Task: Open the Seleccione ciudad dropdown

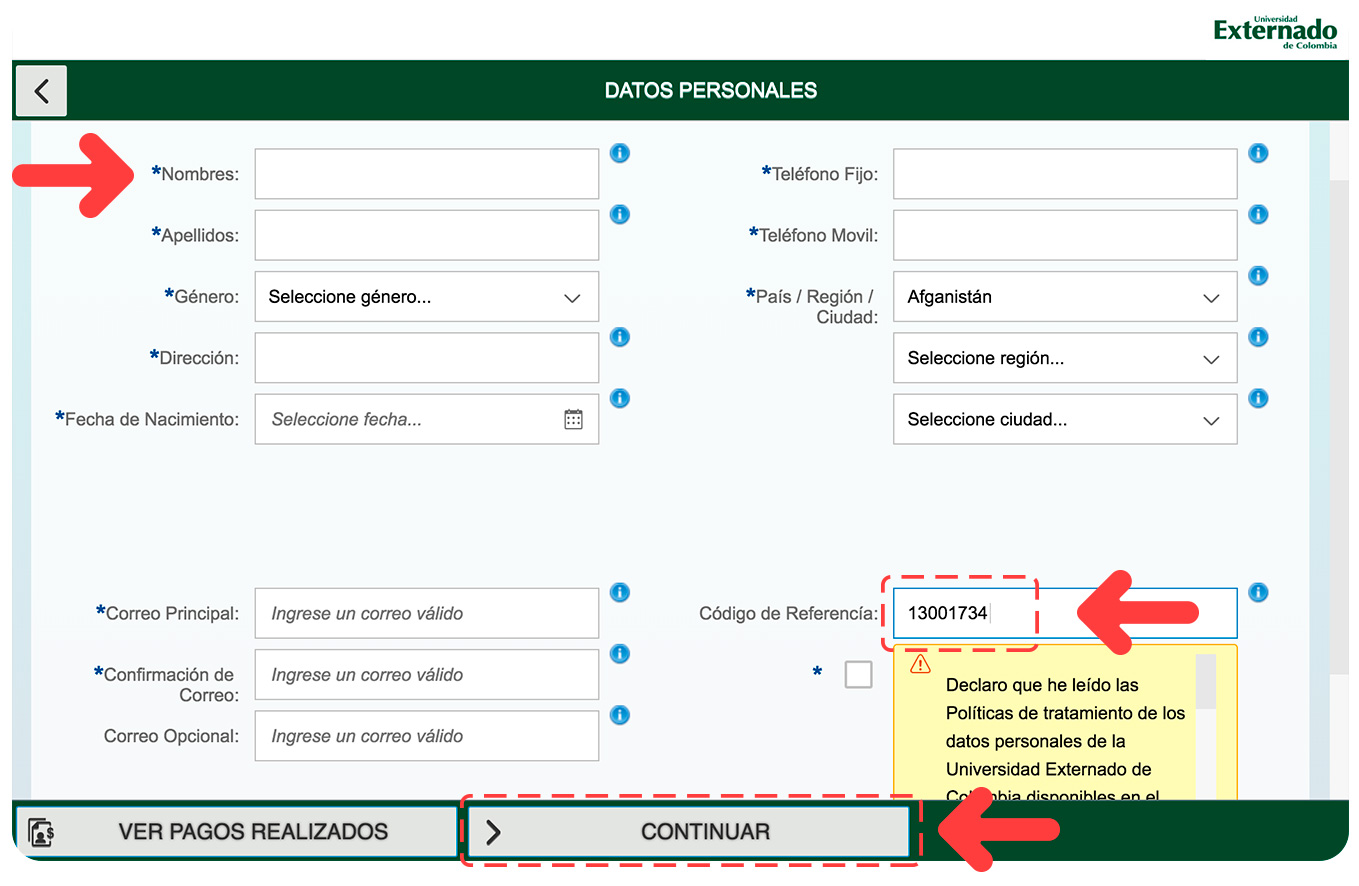Action: 1065,419
